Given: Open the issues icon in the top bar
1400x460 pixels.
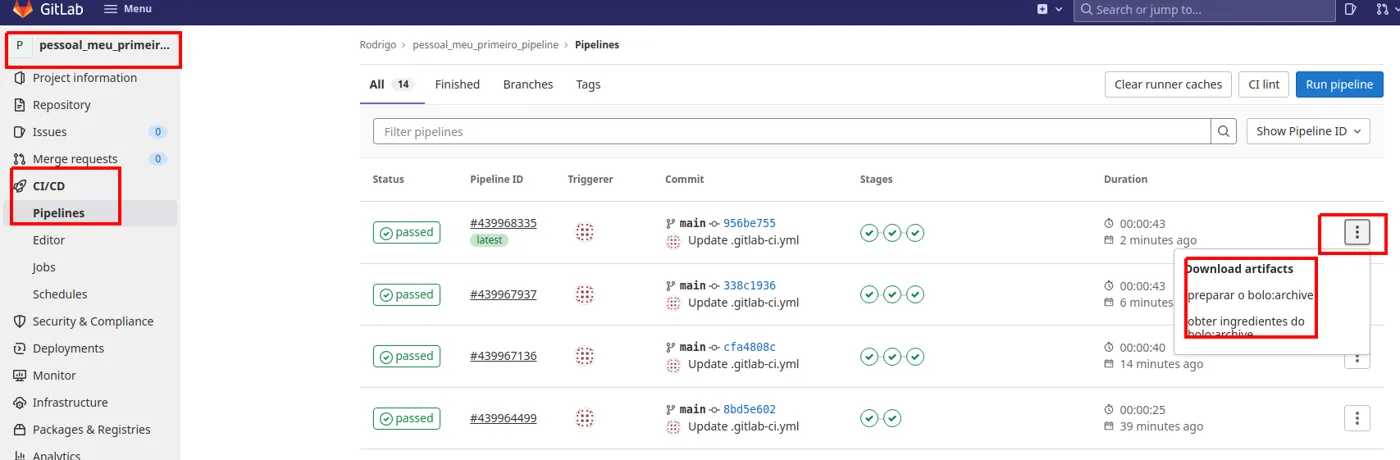Looking at the screenshot, I should click(x=1351, y=9).
